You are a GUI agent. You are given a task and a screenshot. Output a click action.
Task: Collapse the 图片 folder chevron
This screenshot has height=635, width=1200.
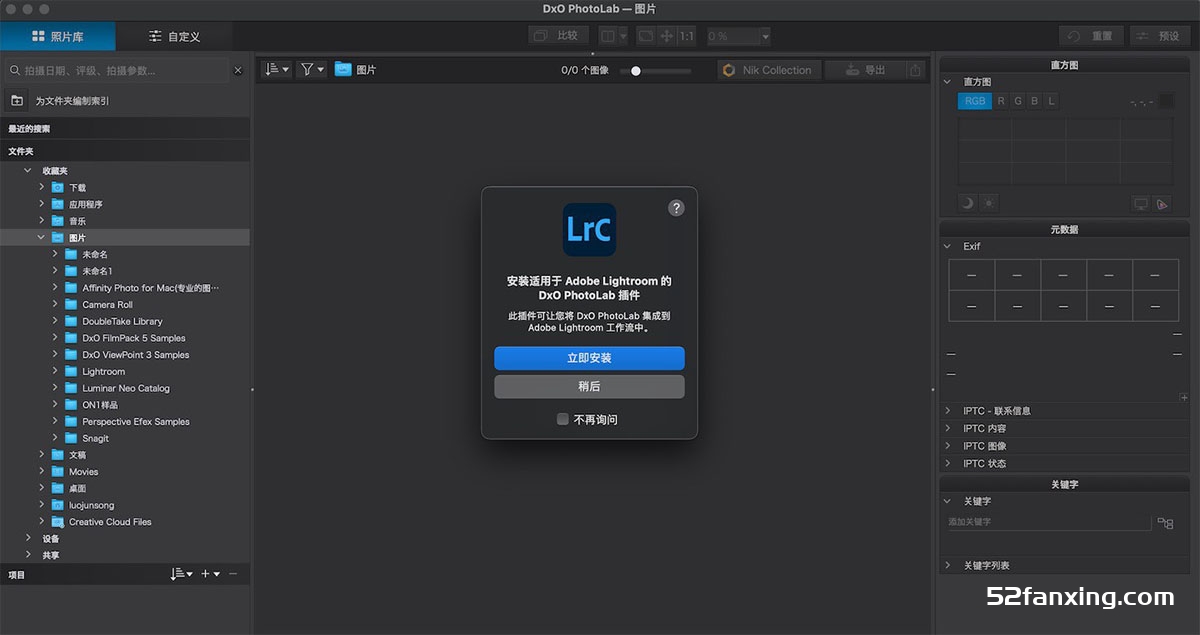coord(42,238)
